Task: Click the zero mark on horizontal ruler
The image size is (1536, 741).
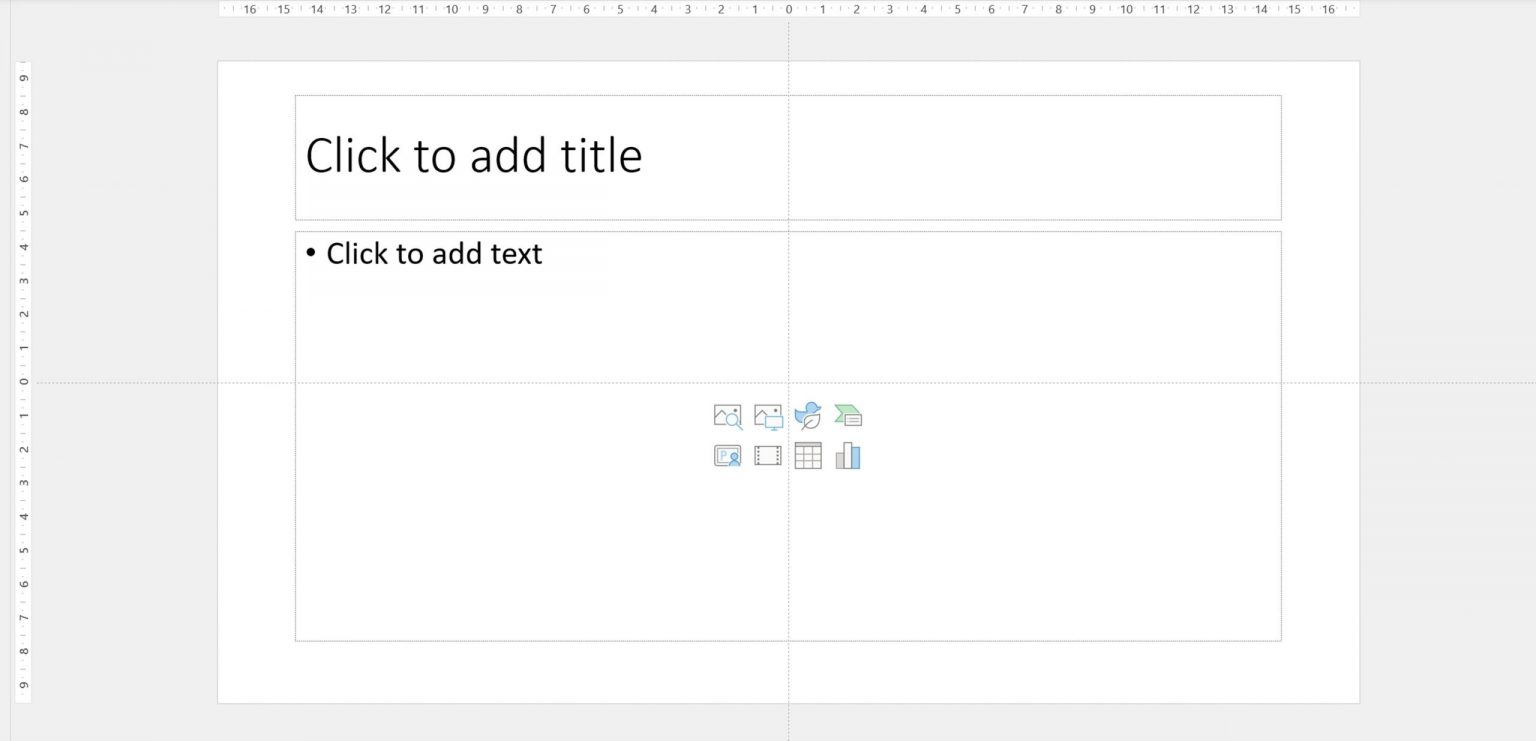Action: tap(789, 9)
